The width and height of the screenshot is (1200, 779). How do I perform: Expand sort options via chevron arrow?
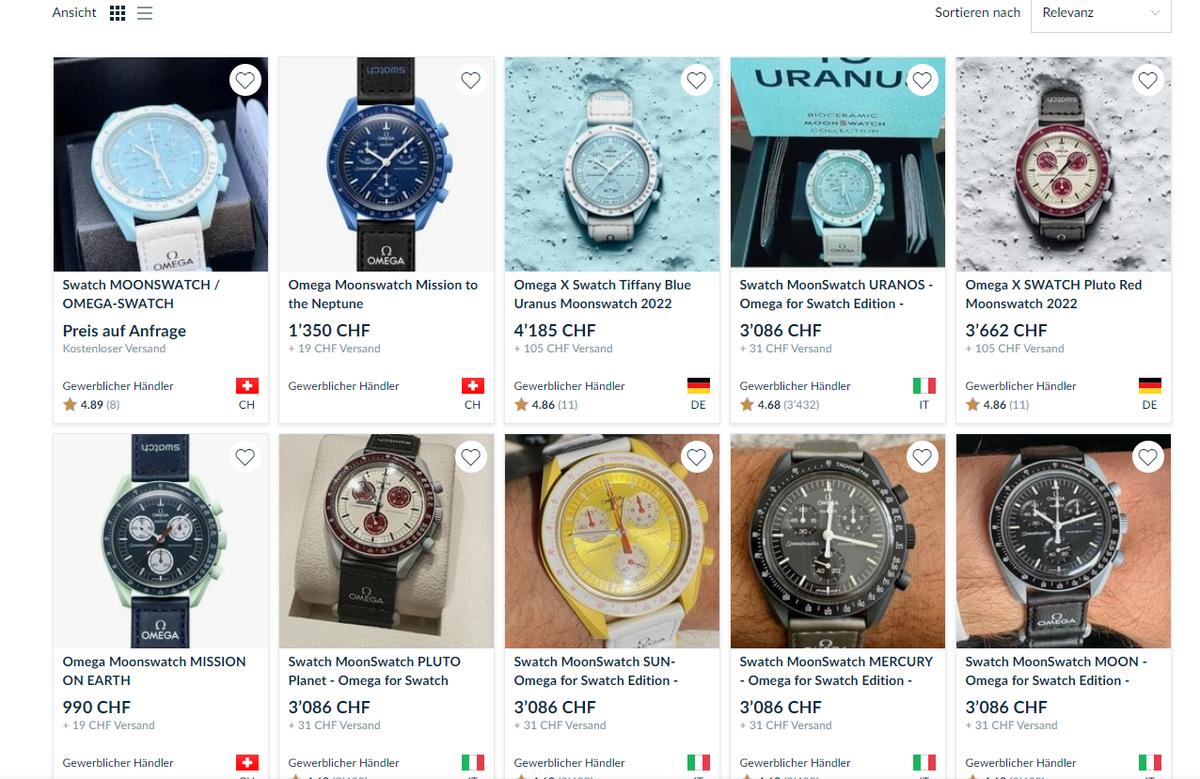pyautogui.click(x=1155, y=13)
